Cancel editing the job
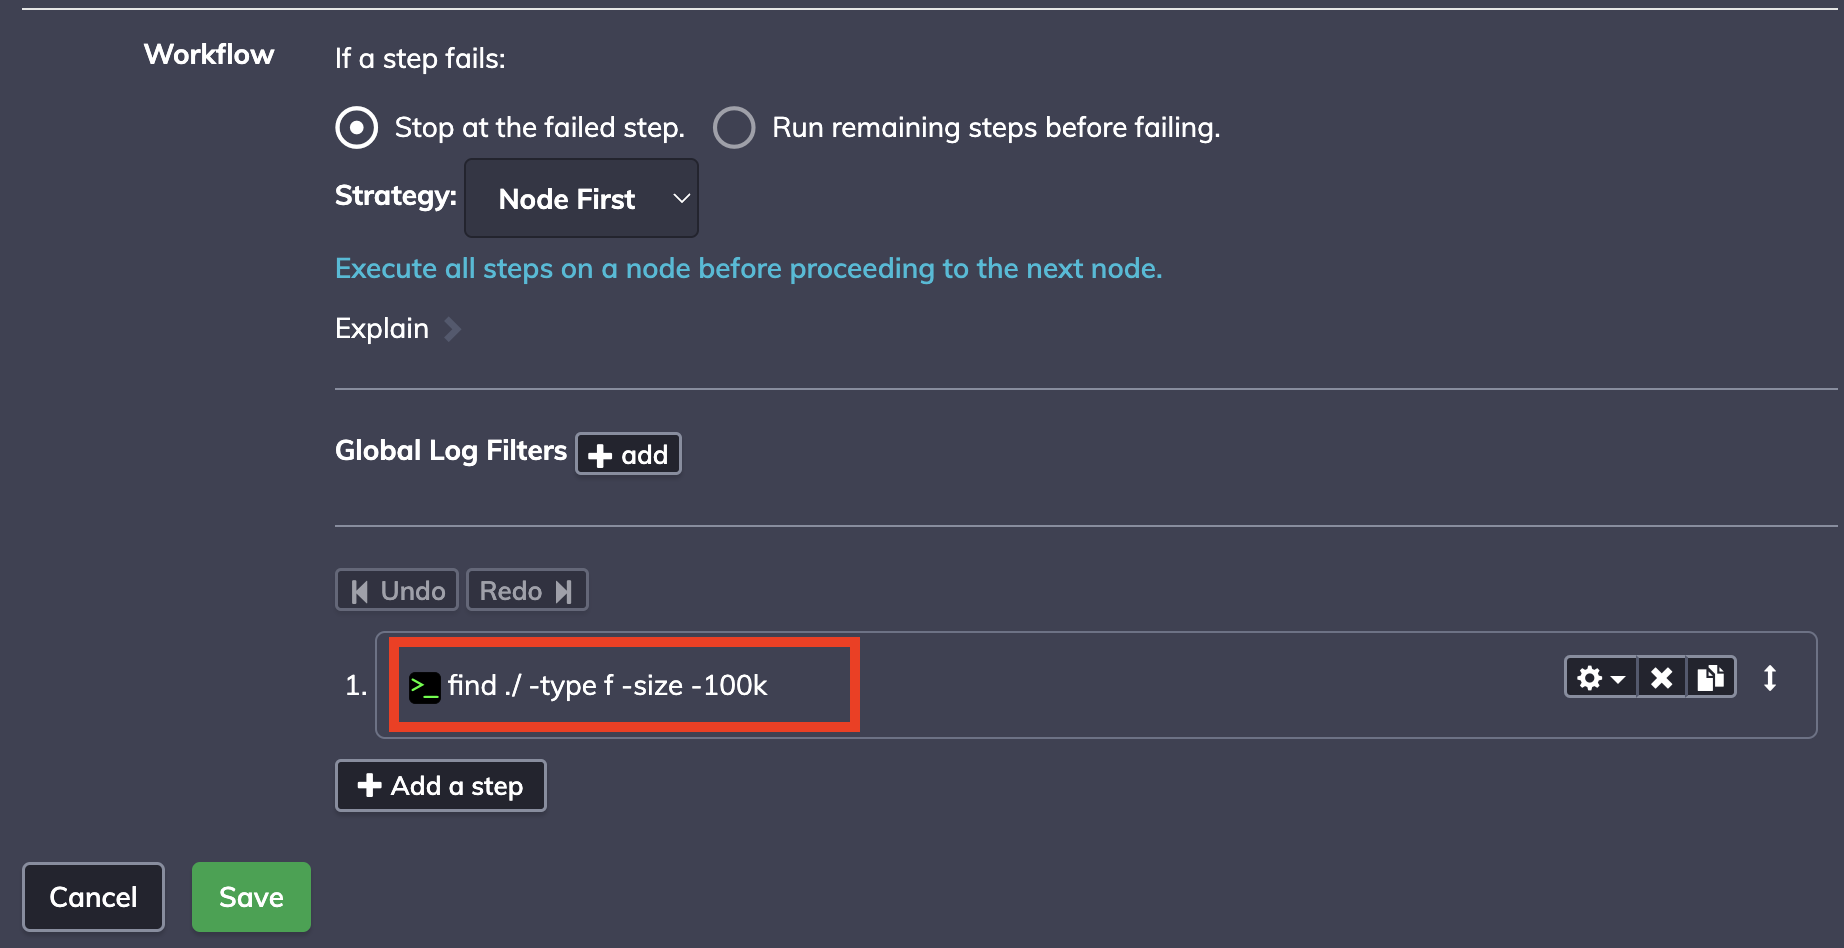Screen dimensions: 1844x948 (x=93, y=897)
